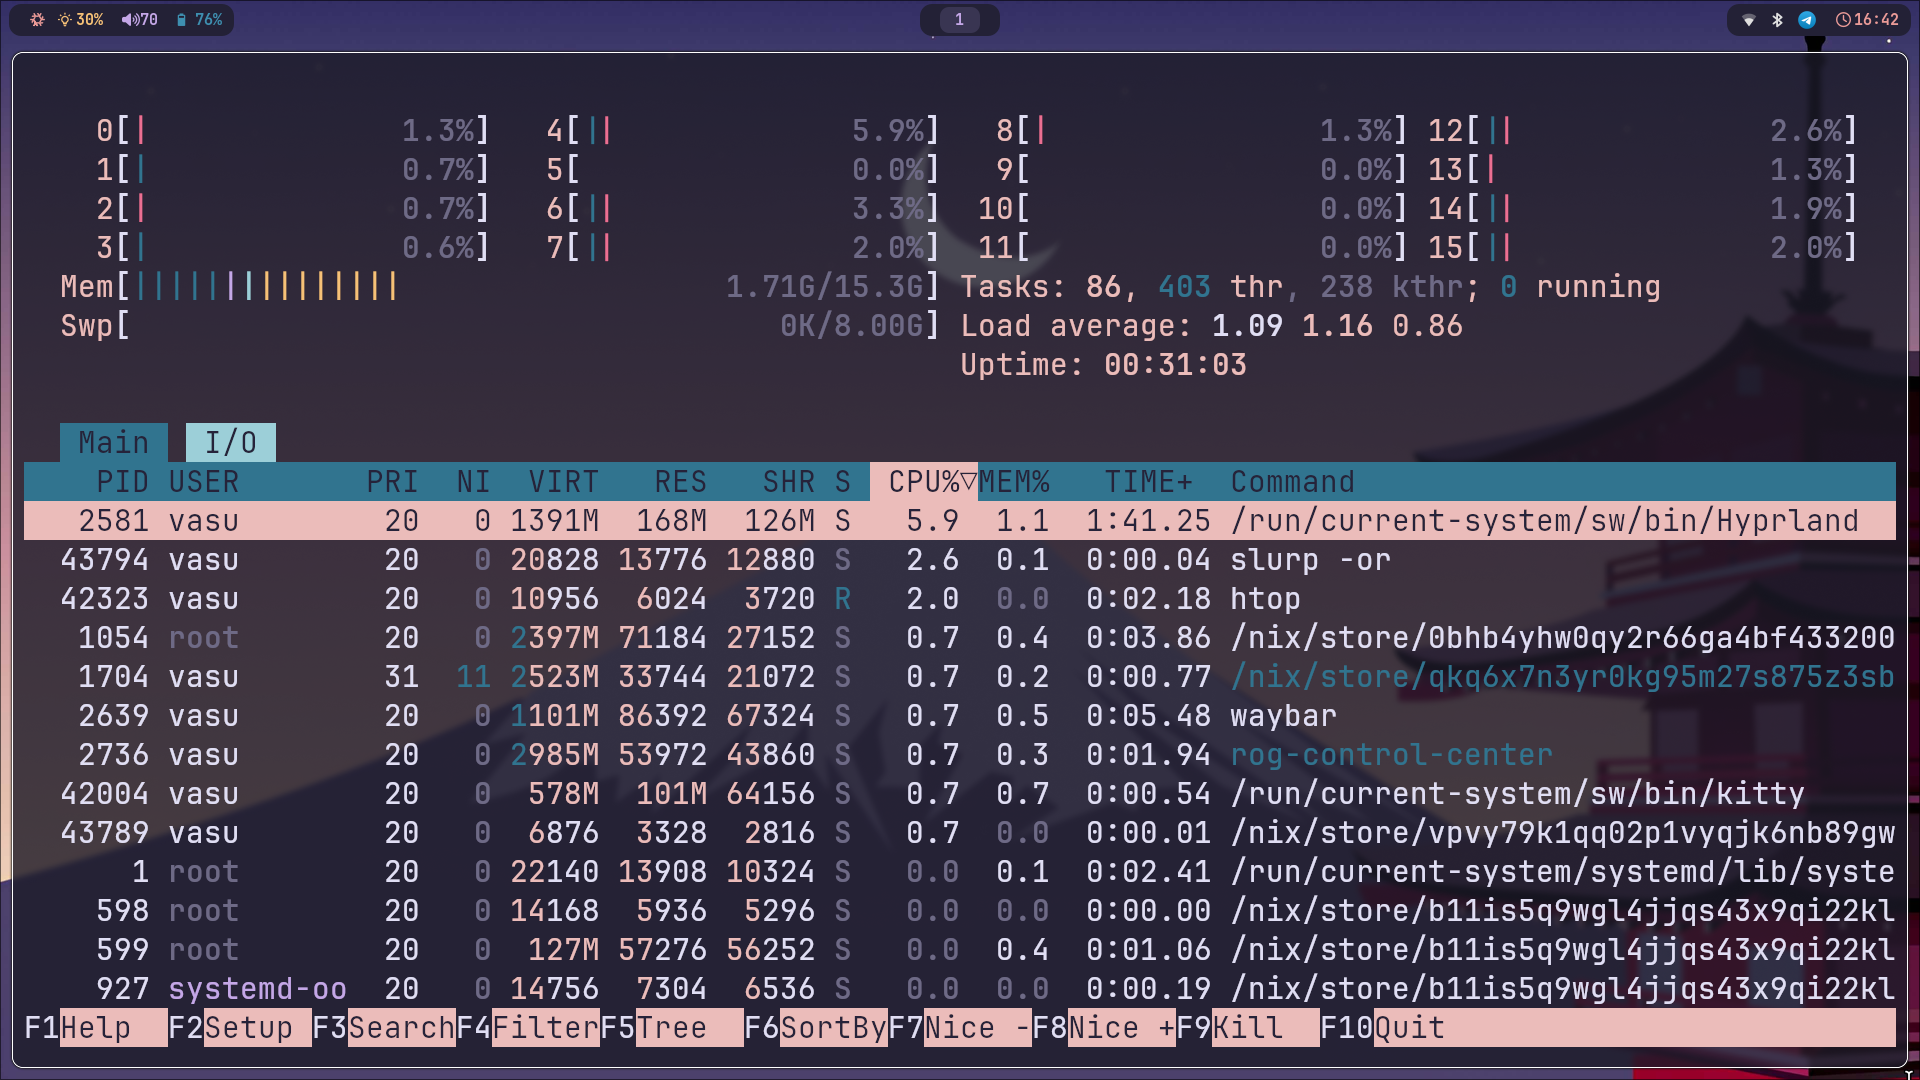Select workspace 1 in the top bar
1920x1080 pixels.
click(959, 20)
